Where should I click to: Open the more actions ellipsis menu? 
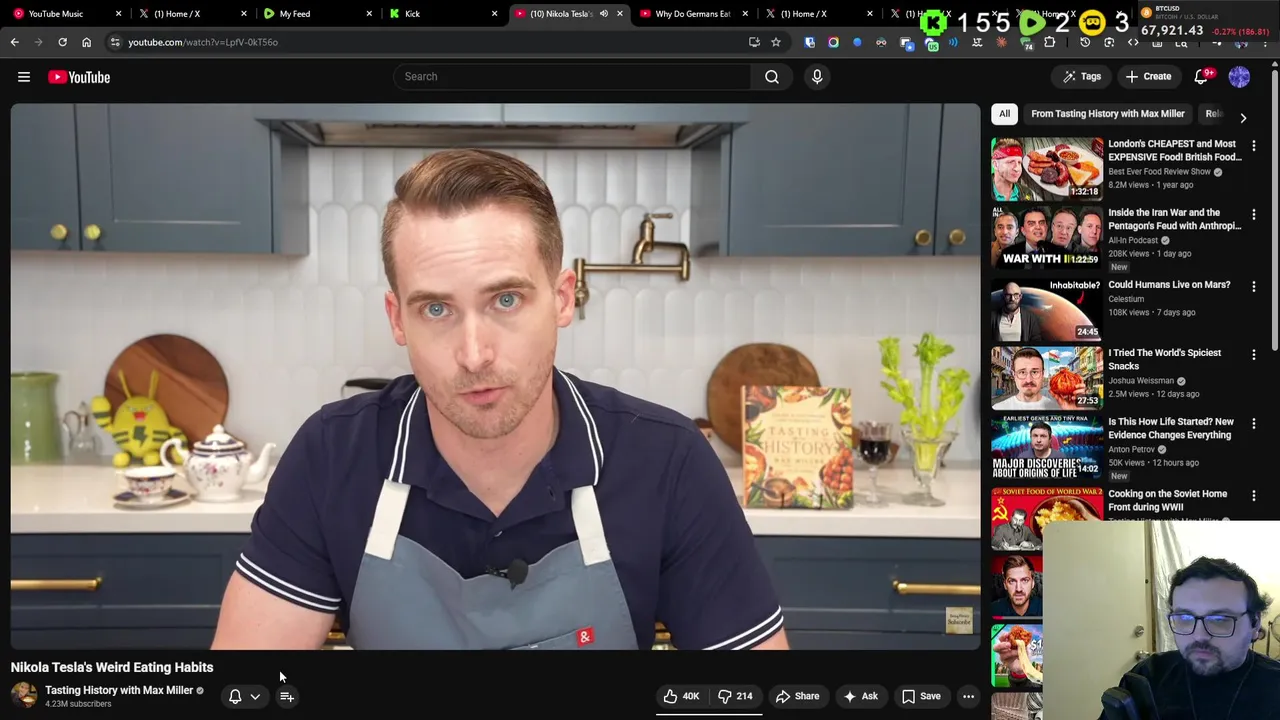[968, 696]
